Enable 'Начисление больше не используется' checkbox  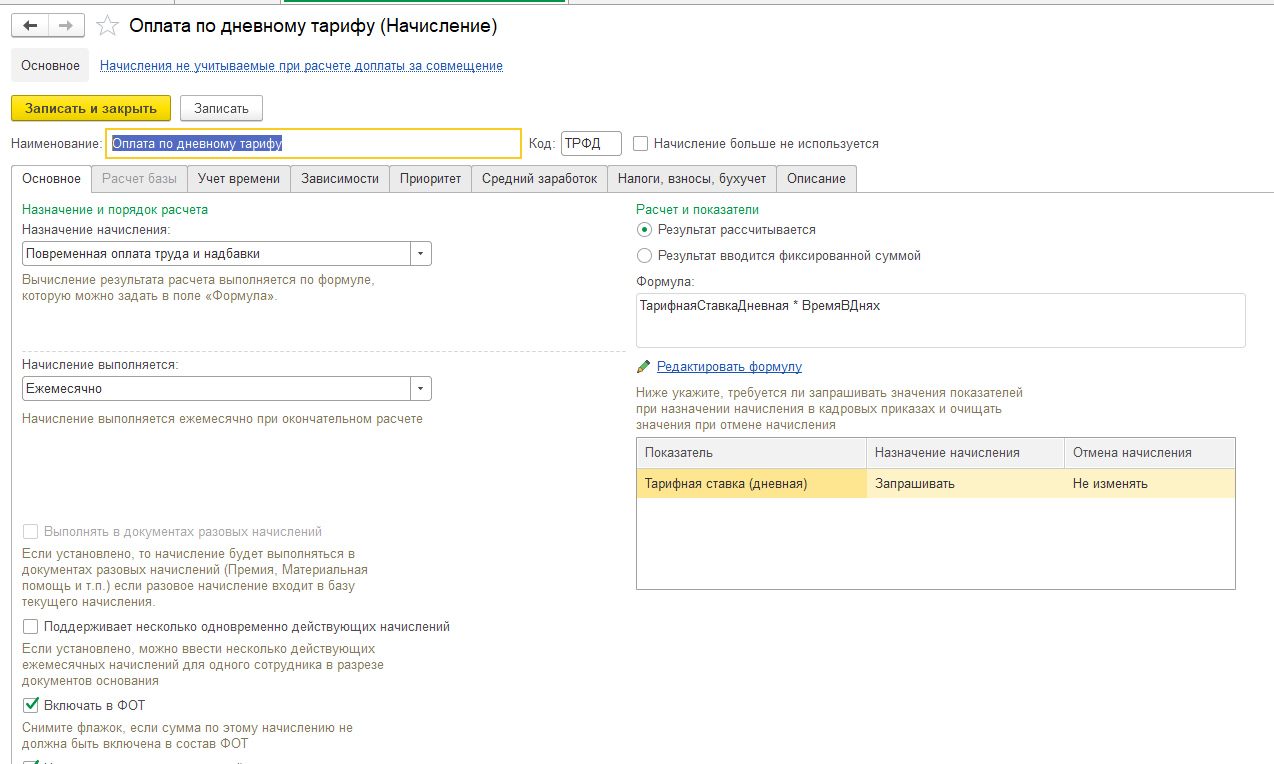[641, 144]
